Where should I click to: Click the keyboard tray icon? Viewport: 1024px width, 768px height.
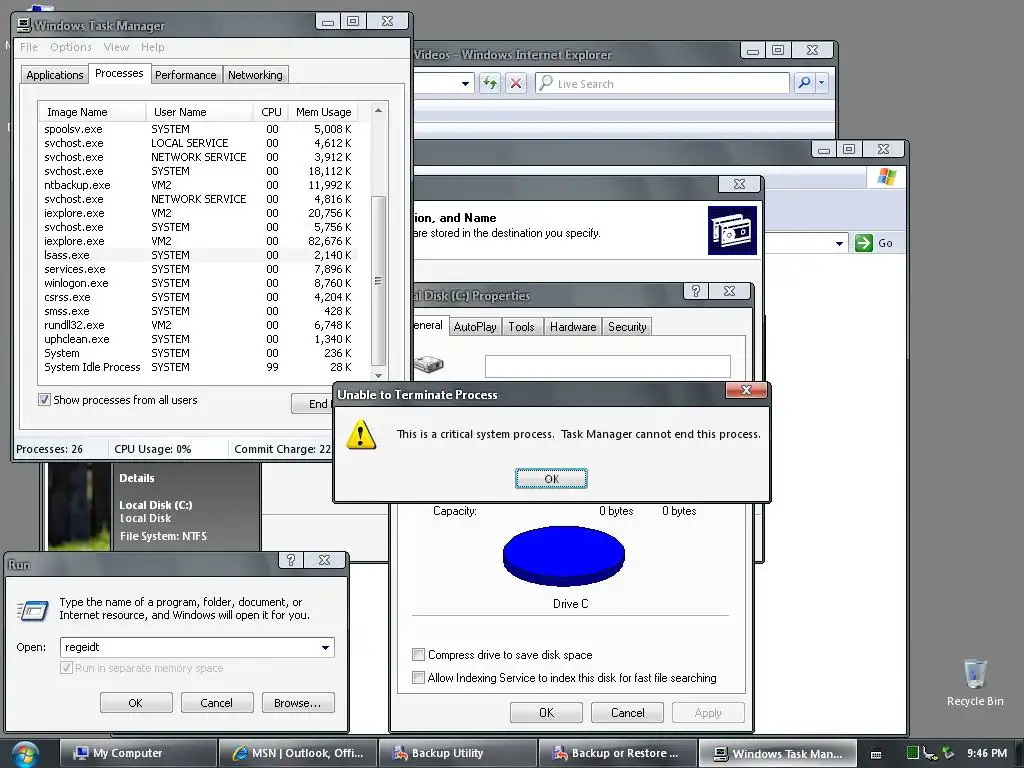click(876, 754)
